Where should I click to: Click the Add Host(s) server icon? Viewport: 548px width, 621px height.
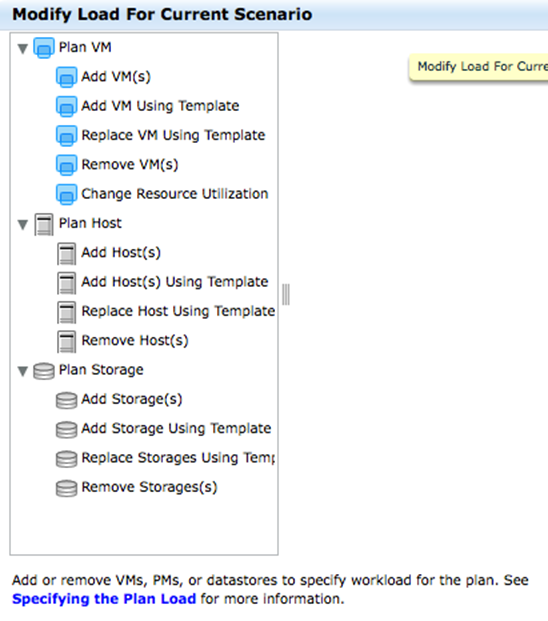(x=66, y=253)
